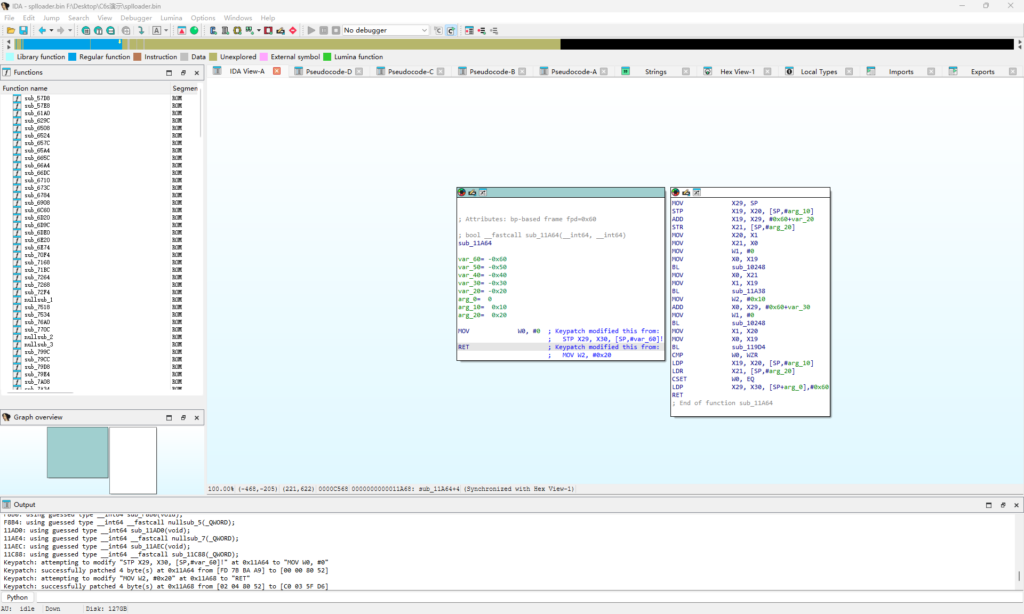Start the debugger with the green play icon

(310, 30)
